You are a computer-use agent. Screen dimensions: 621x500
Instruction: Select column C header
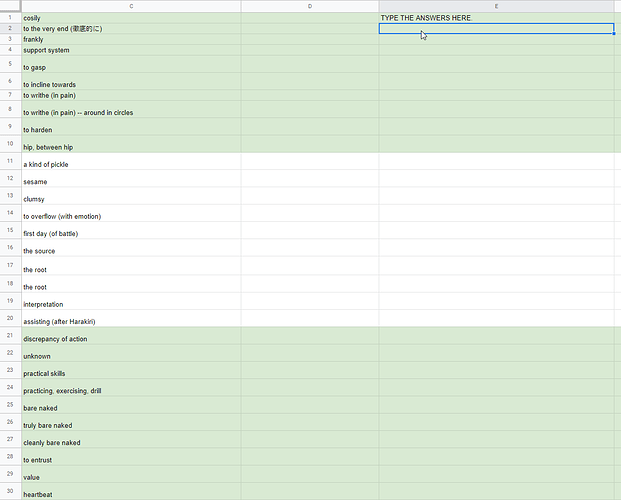pyautogui.click(x=131, y=6)
